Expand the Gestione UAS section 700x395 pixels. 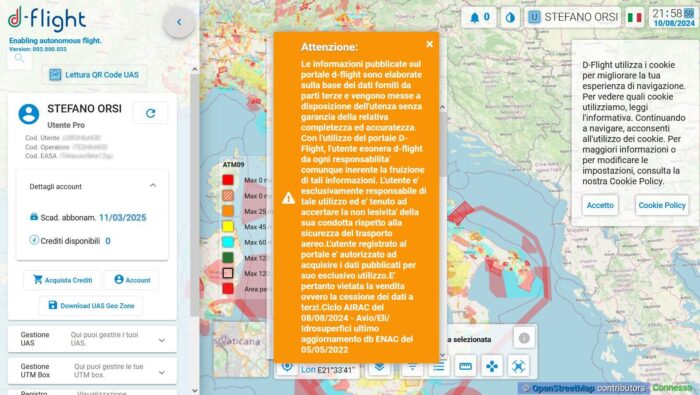coord(92,339)
